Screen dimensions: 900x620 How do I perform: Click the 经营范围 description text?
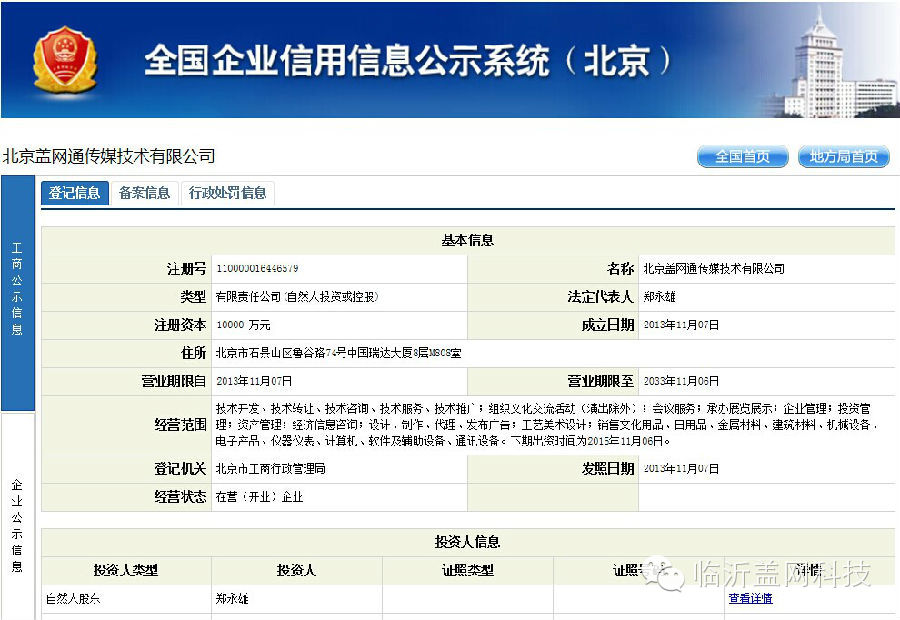[546, 425]
